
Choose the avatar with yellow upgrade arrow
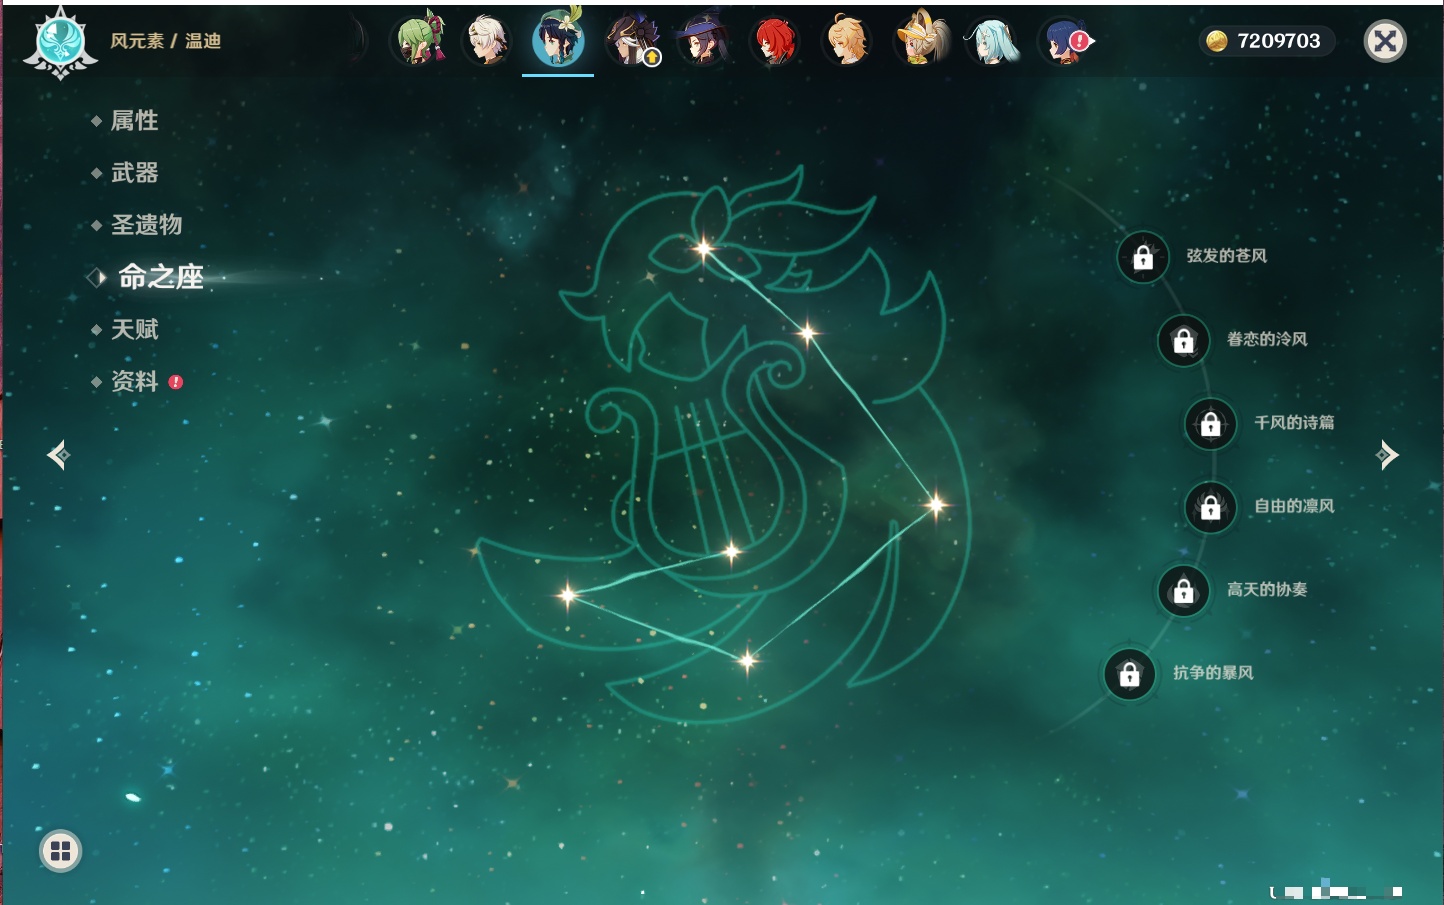[632, 40]
